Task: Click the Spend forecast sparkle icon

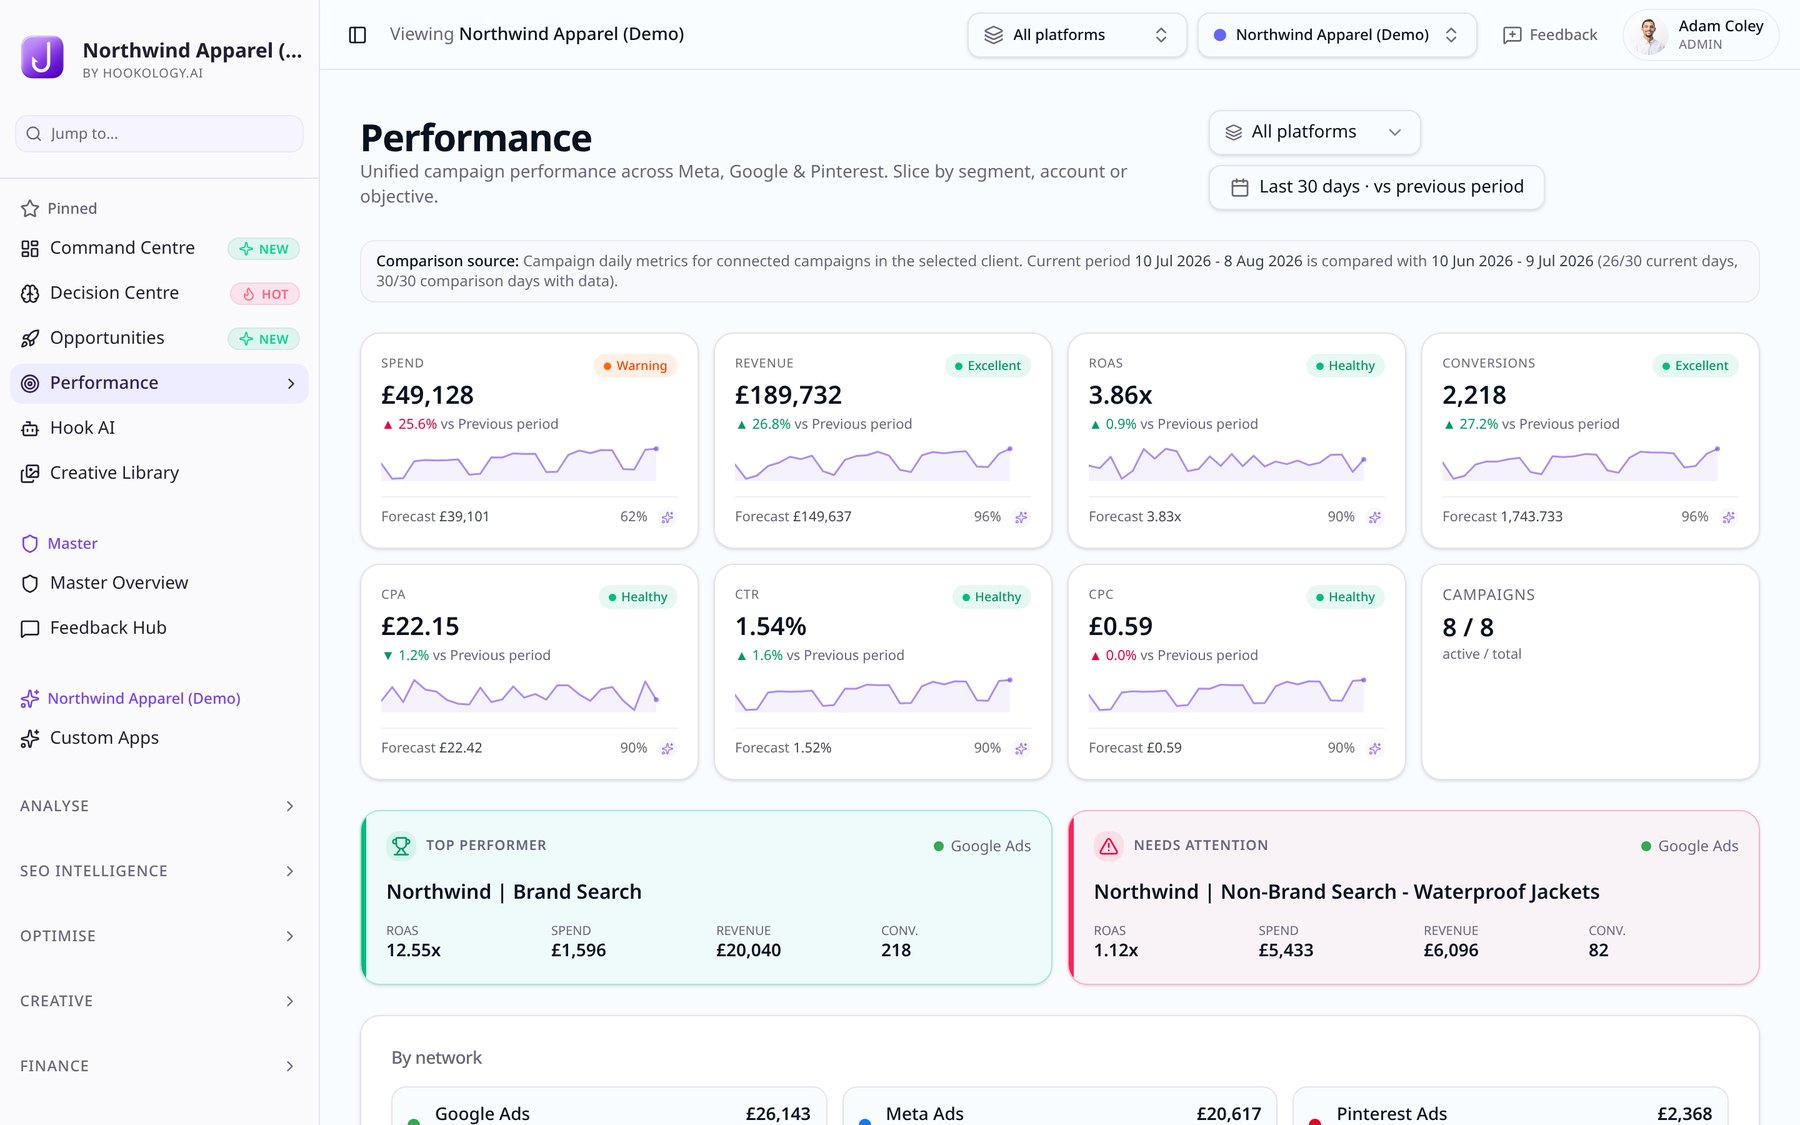Action: [x=667, y=517]
